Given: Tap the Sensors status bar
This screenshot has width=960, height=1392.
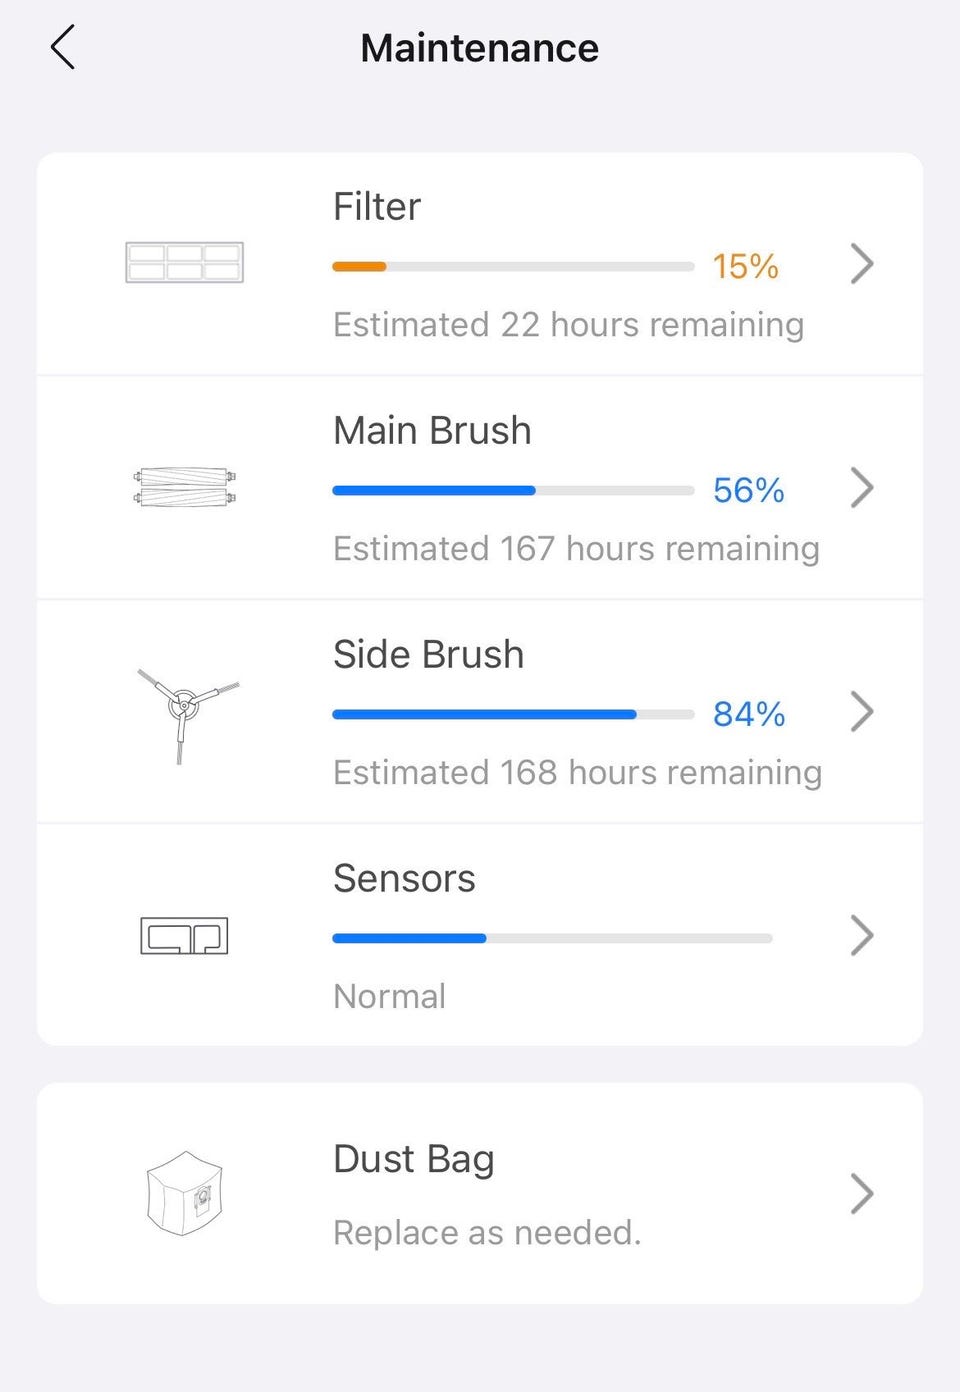Looking at the screenshot, I should (552, 939).
